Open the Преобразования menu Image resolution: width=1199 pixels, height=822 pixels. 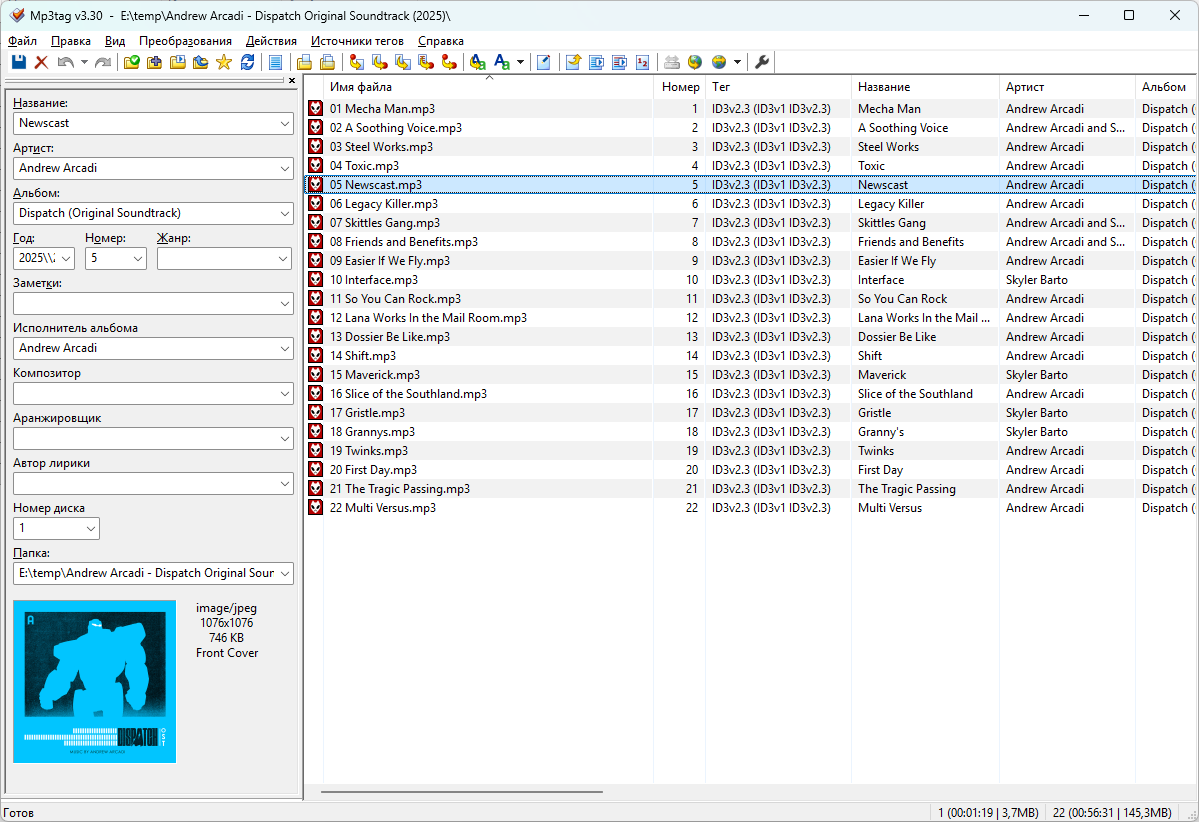point(185,41)
